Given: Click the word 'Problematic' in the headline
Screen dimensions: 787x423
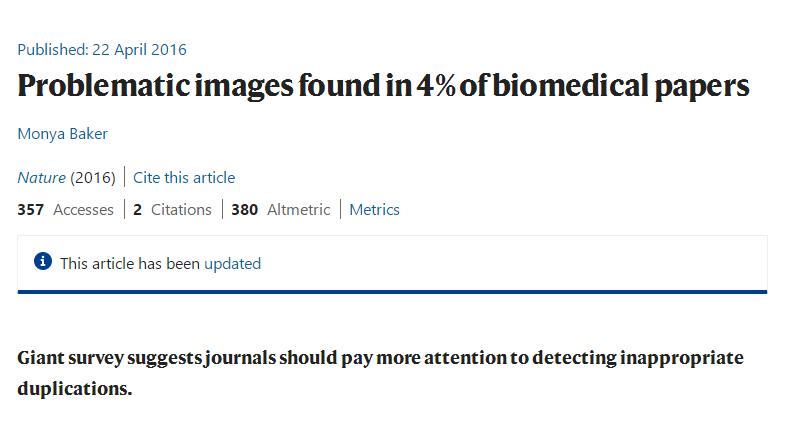Looking at the screenshot, I should coord(103,86).
